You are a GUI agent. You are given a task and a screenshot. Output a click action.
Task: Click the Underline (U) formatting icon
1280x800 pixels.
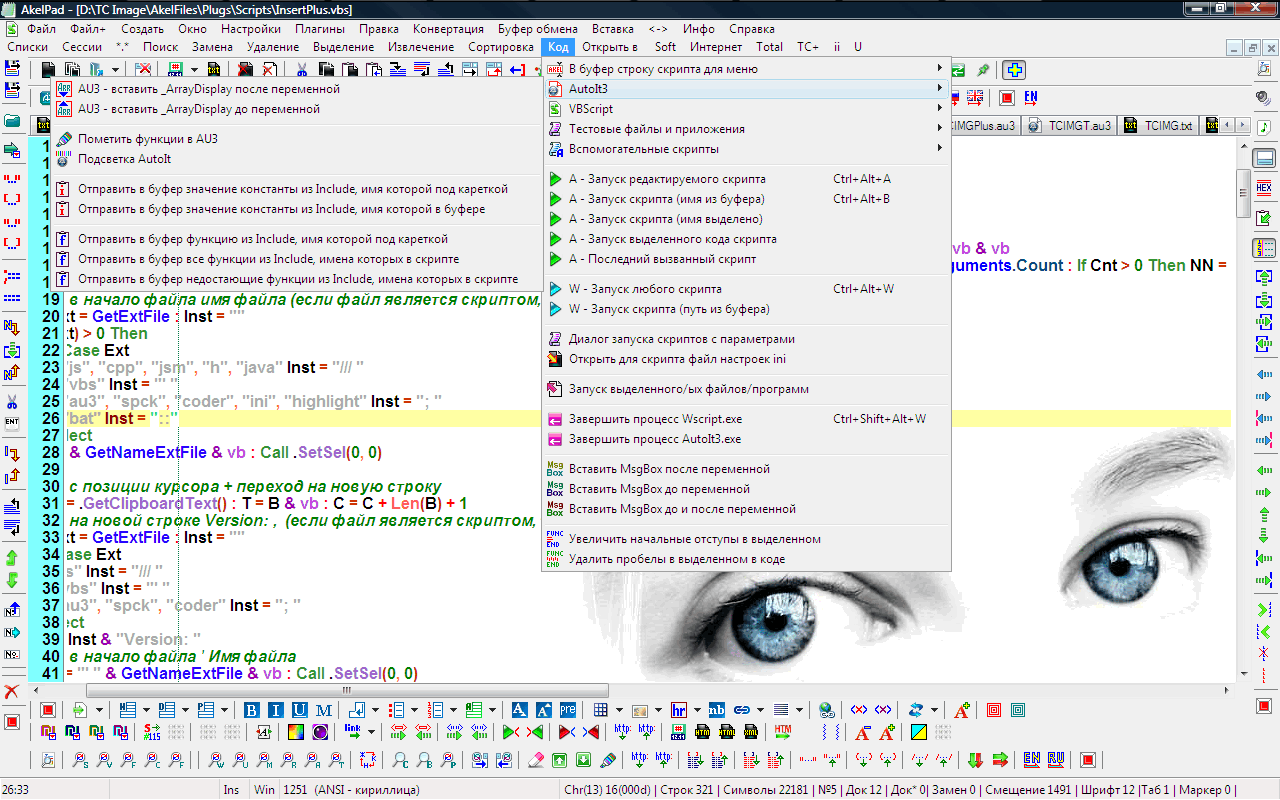[x=300, y=710]
